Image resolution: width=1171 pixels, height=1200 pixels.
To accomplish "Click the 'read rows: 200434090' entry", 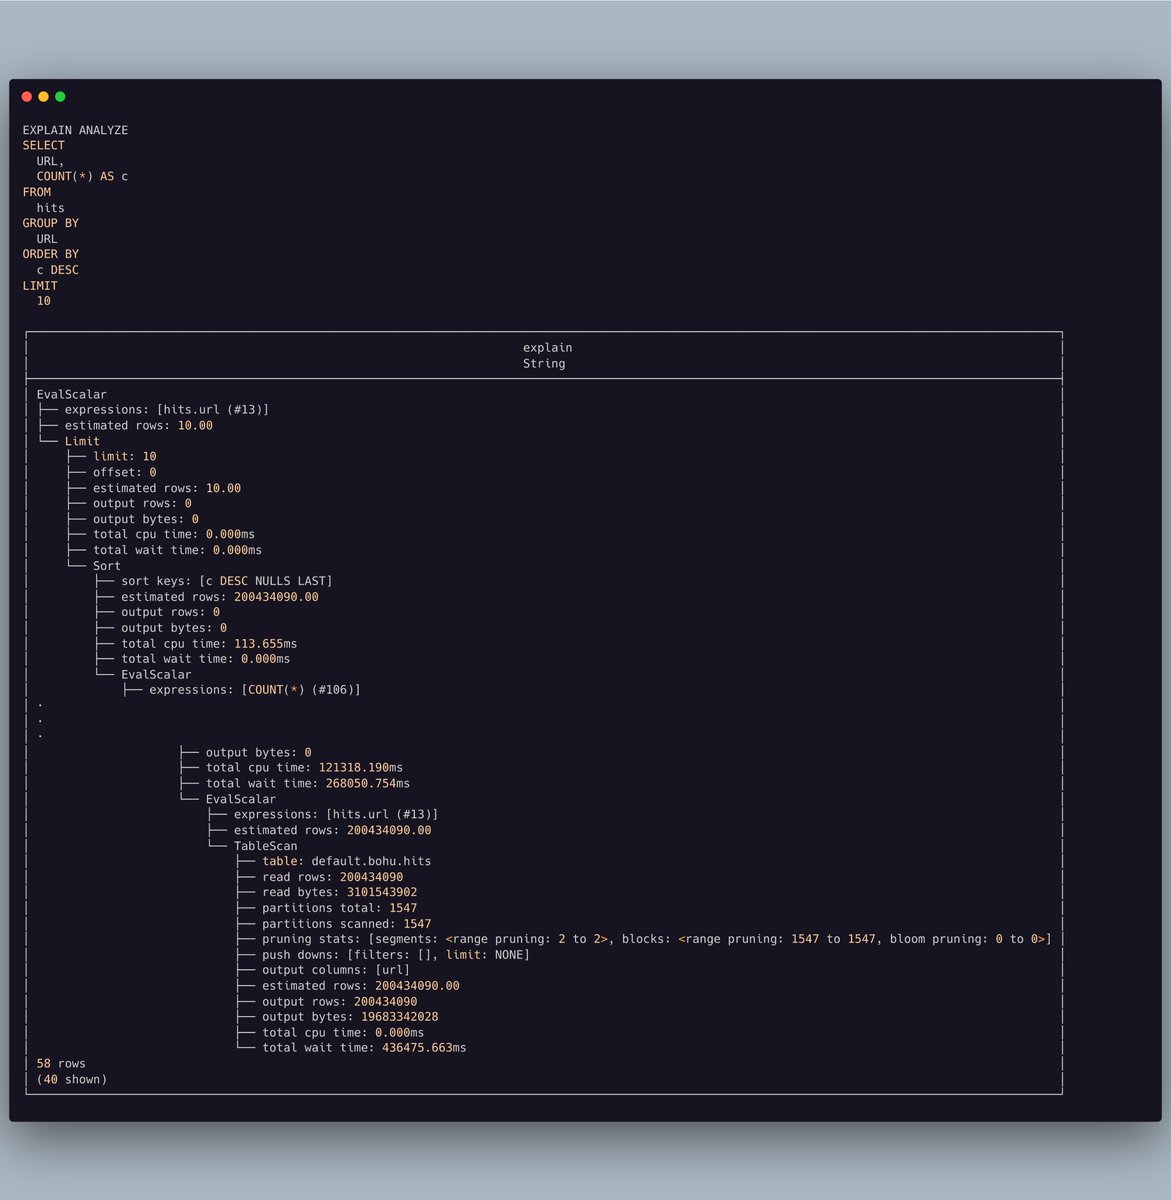I will click(x=333, y=877).
